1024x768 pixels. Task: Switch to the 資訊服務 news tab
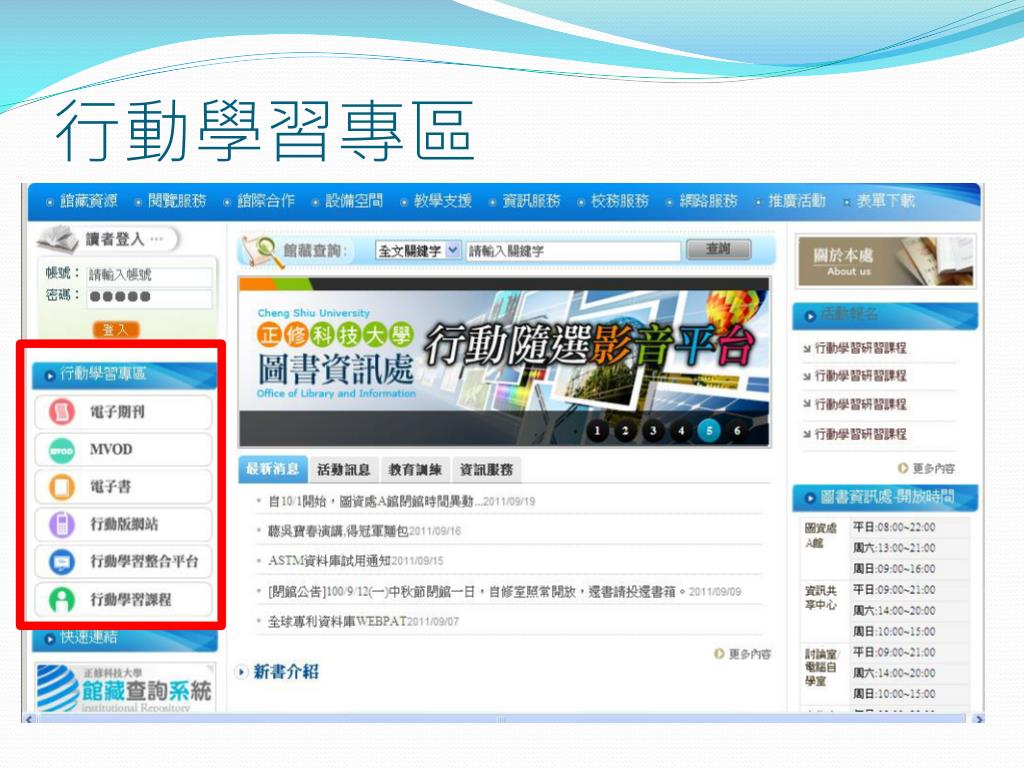(x=487, y=470)
